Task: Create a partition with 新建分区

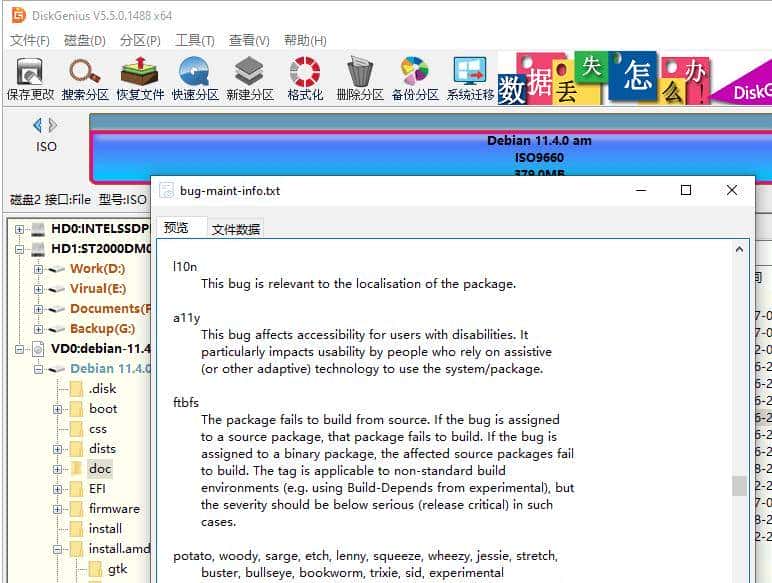Action: click(250, 79)
